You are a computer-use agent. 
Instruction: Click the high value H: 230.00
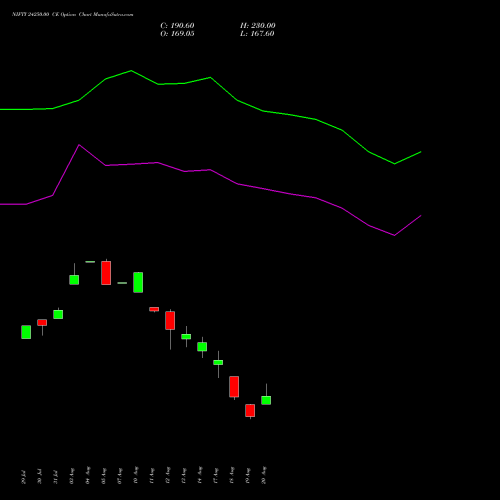pyautogui.click(x=258, y=26)
